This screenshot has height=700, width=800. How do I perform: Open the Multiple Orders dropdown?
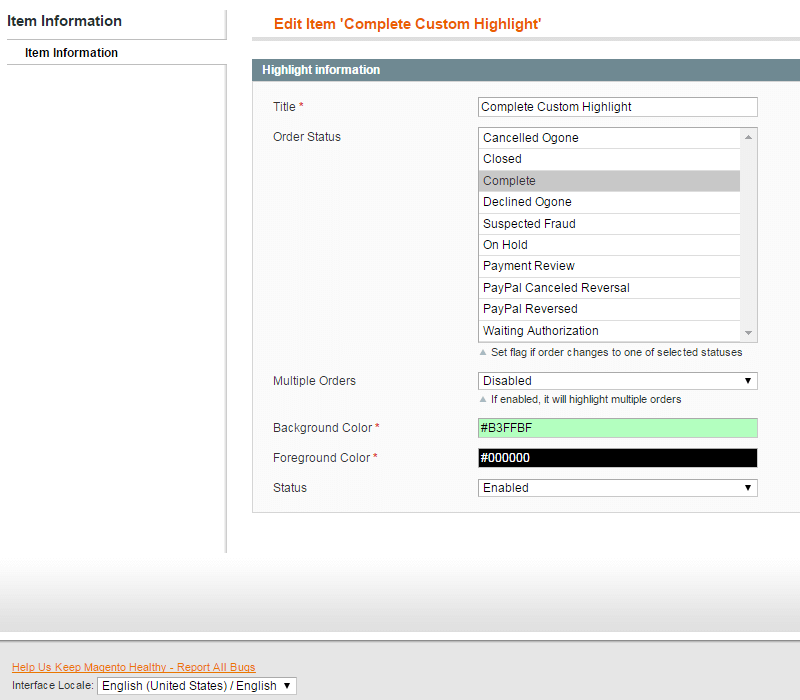pos(617,381)
